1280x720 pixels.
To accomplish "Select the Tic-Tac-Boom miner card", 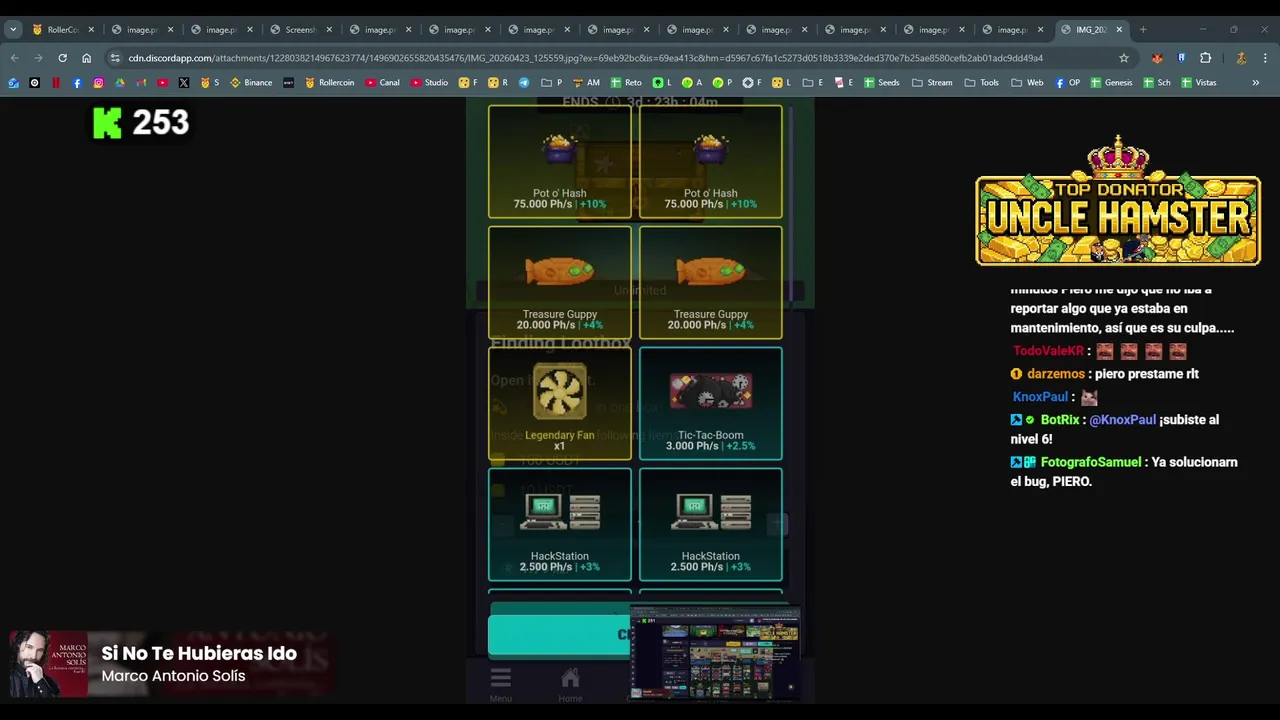I will tap(710, 403).
